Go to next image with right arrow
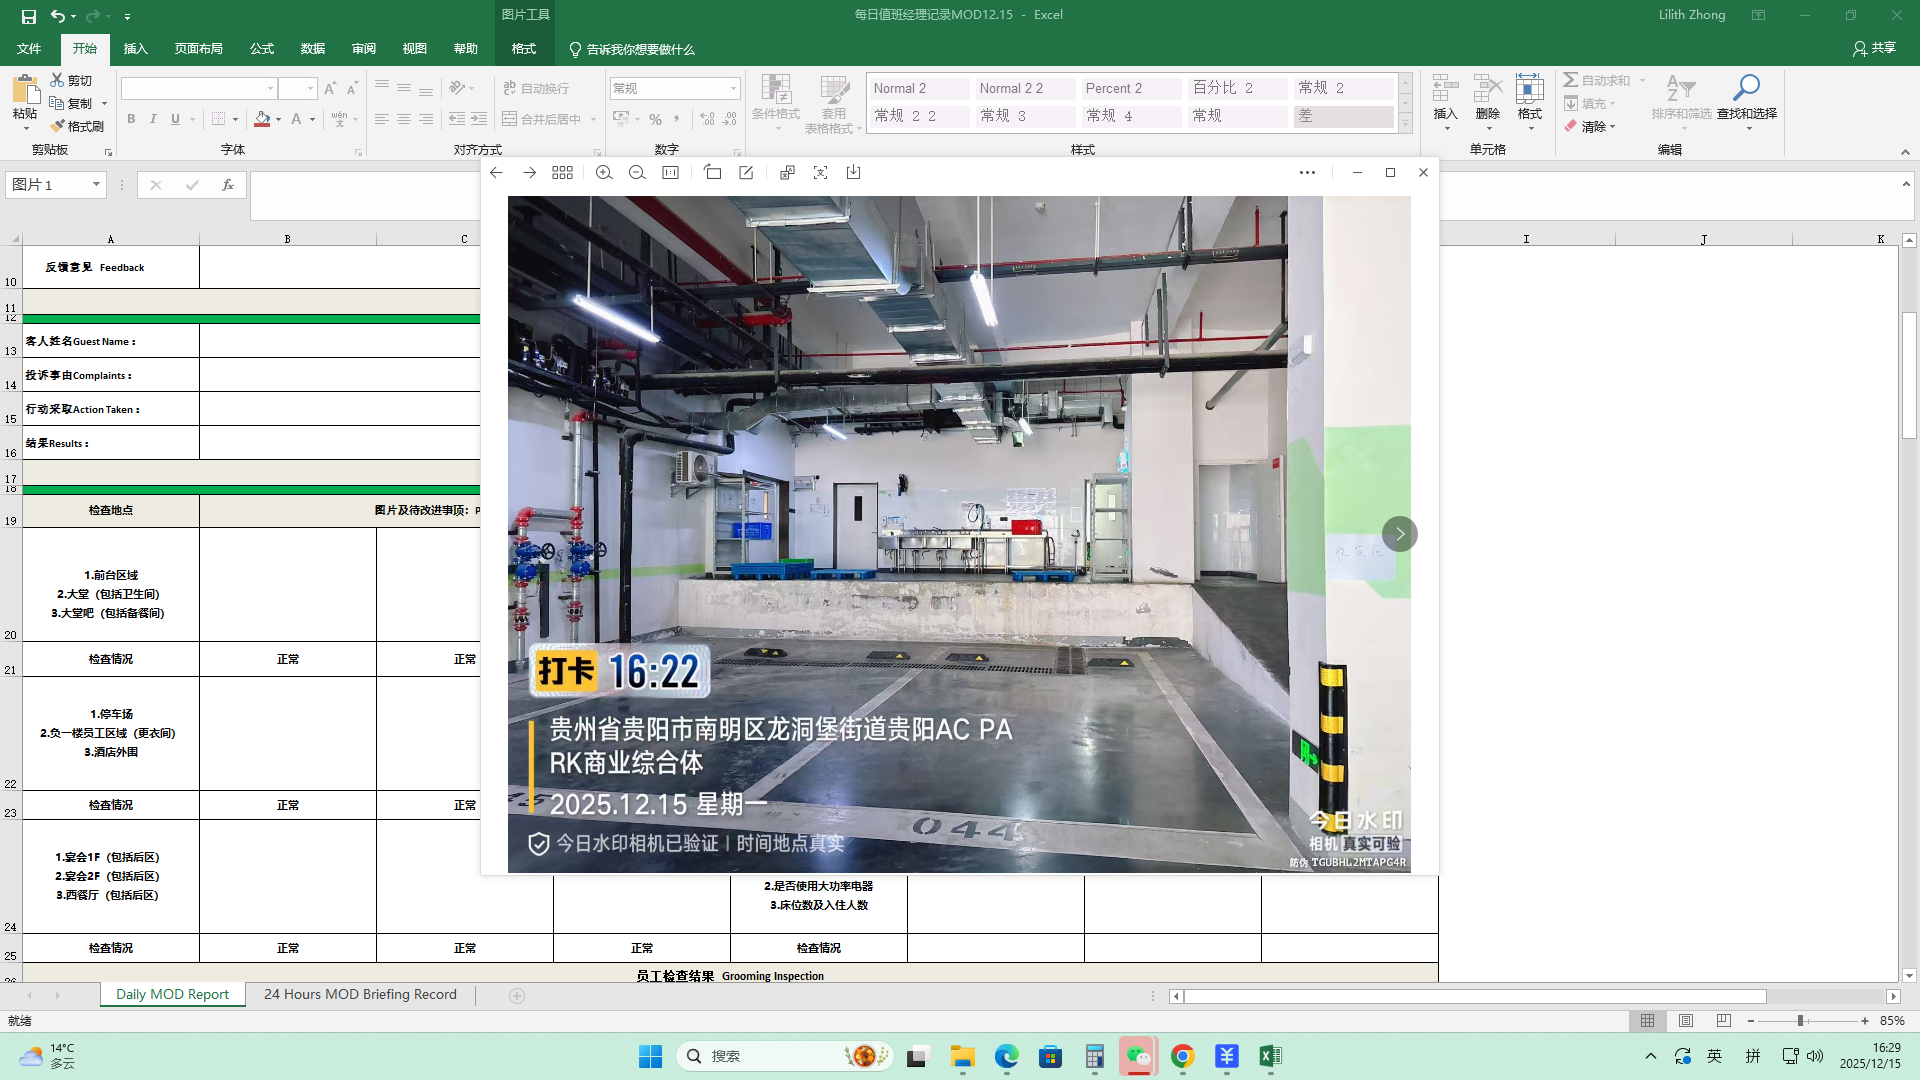1920x1080 pixels. coord(1399,534)
